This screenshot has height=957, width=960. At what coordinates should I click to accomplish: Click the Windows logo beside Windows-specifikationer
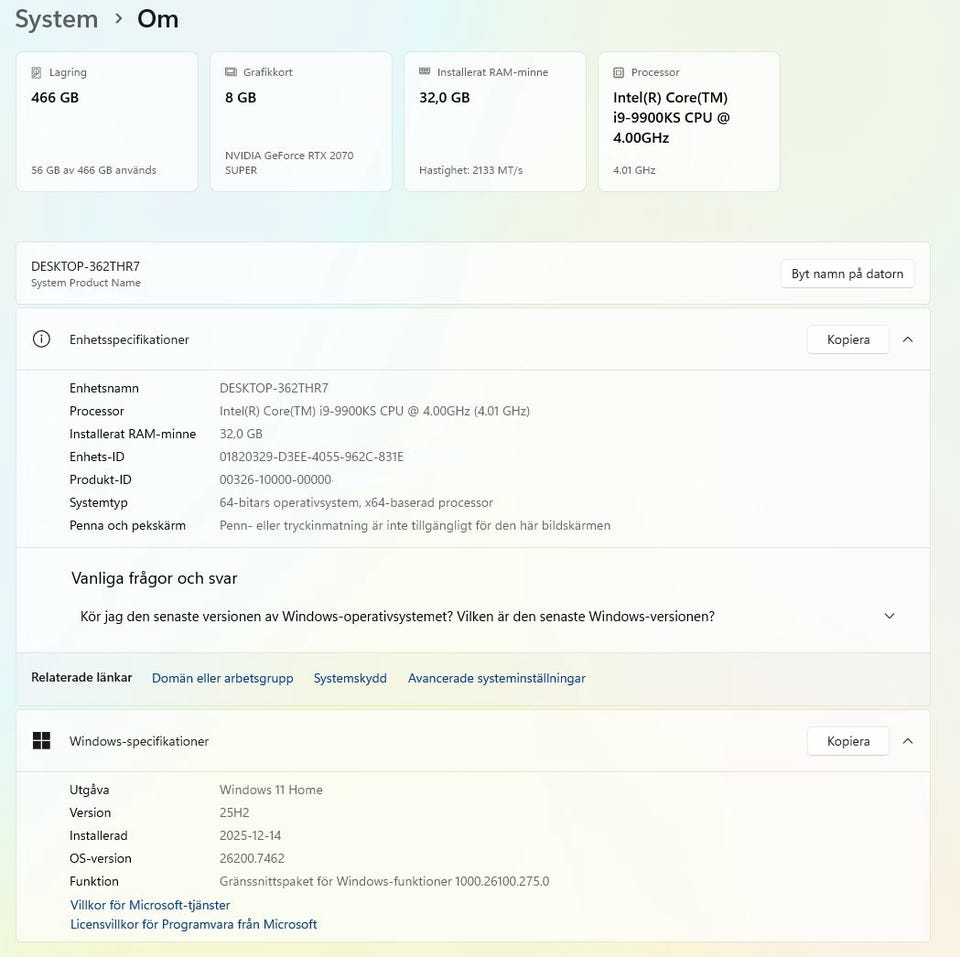click(x=41, y=741)
